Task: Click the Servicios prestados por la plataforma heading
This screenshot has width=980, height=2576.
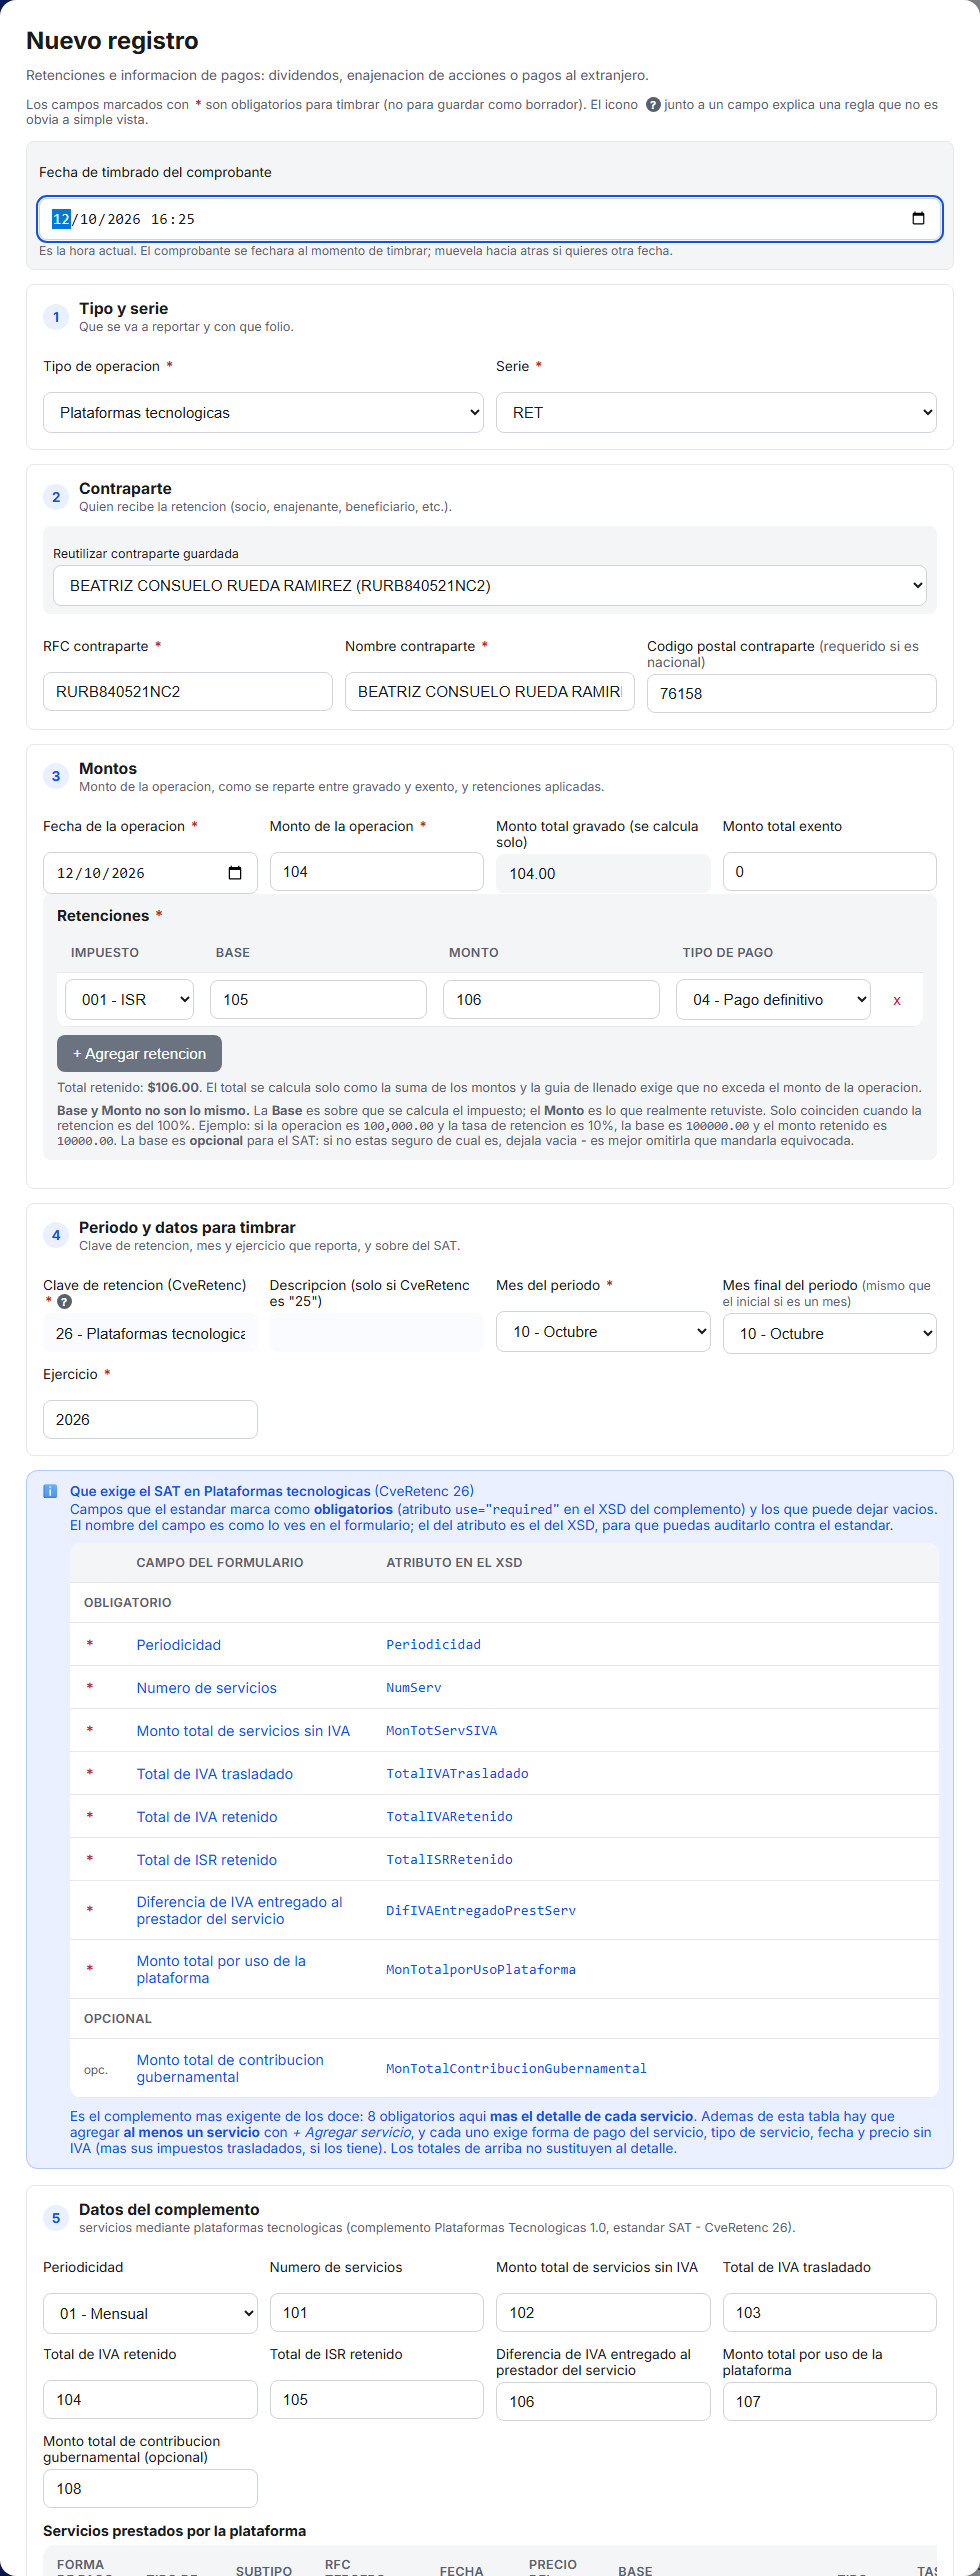Action: coord(174,2531)
